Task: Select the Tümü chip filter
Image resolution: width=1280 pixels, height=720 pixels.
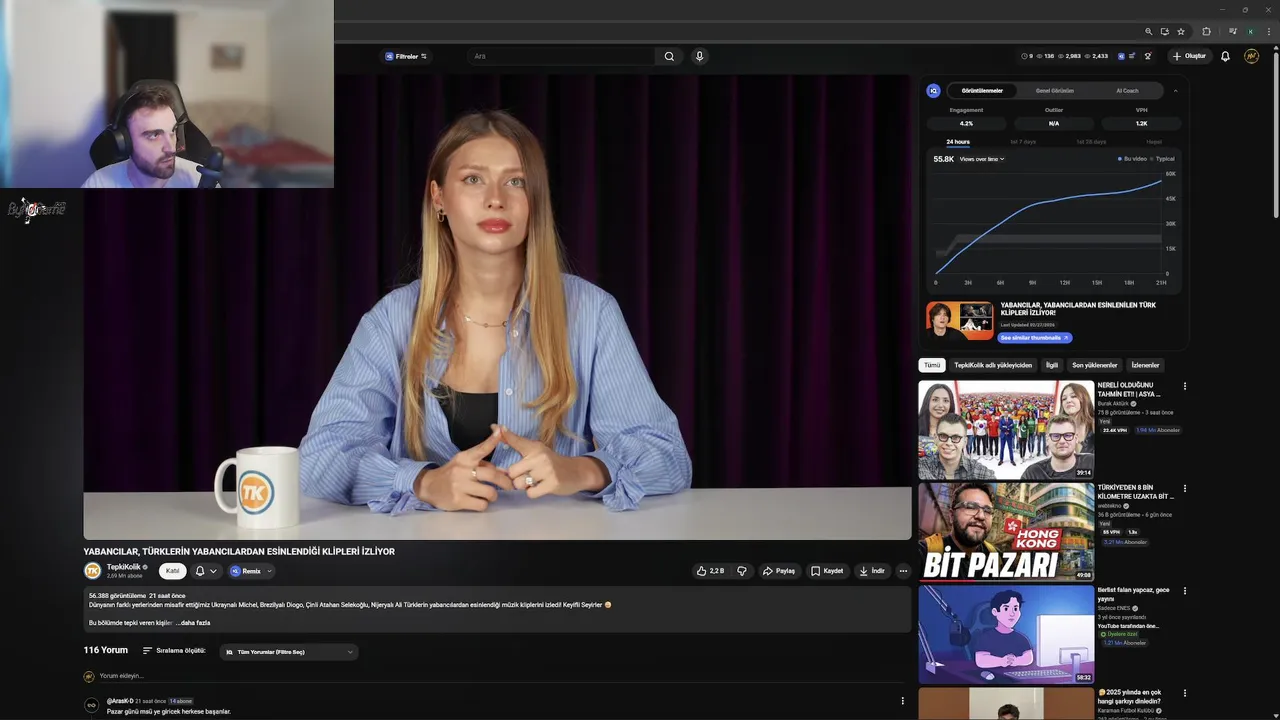Action: click(x=932, y=365)
